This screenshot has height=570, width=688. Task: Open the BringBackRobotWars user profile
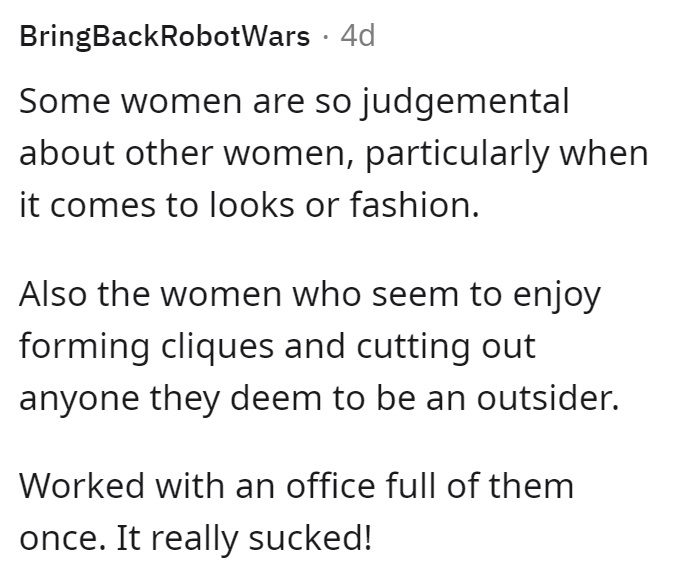point(165,36)
